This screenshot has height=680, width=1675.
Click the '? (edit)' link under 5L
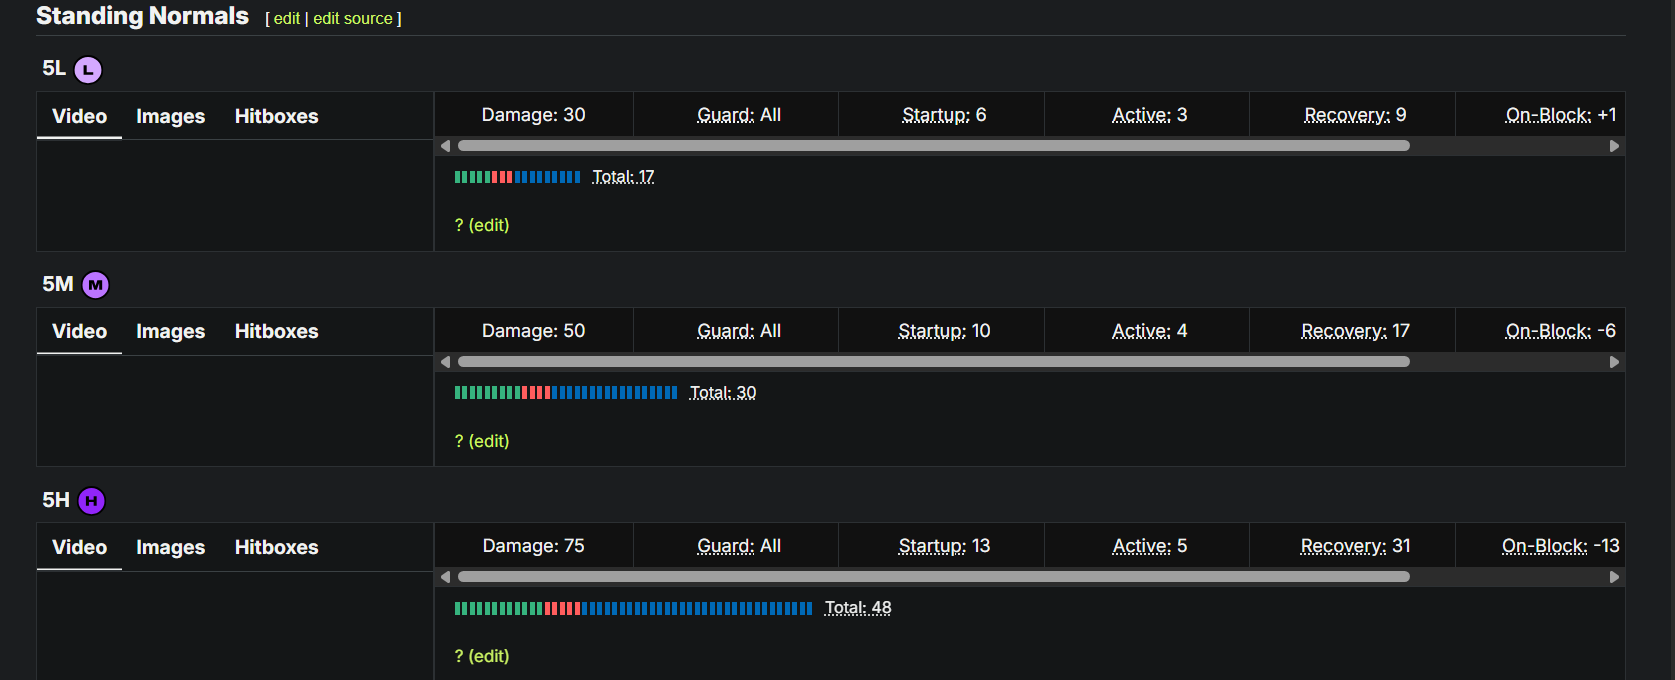coord(482,225)
